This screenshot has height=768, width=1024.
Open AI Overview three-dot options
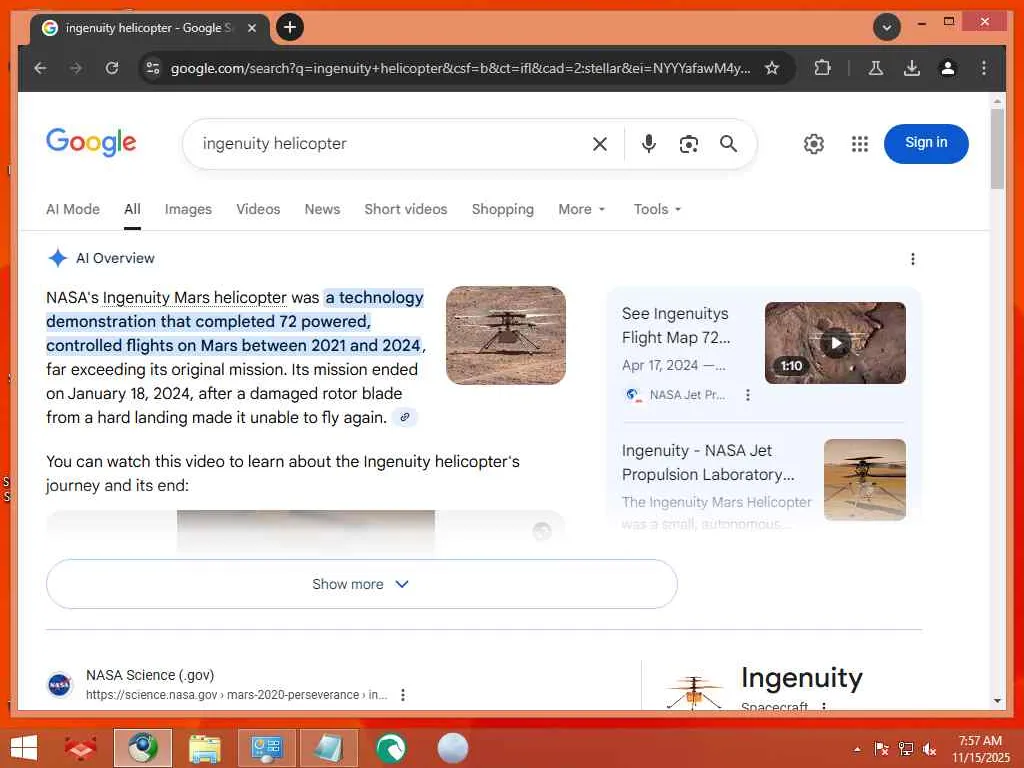pos(912,259)
